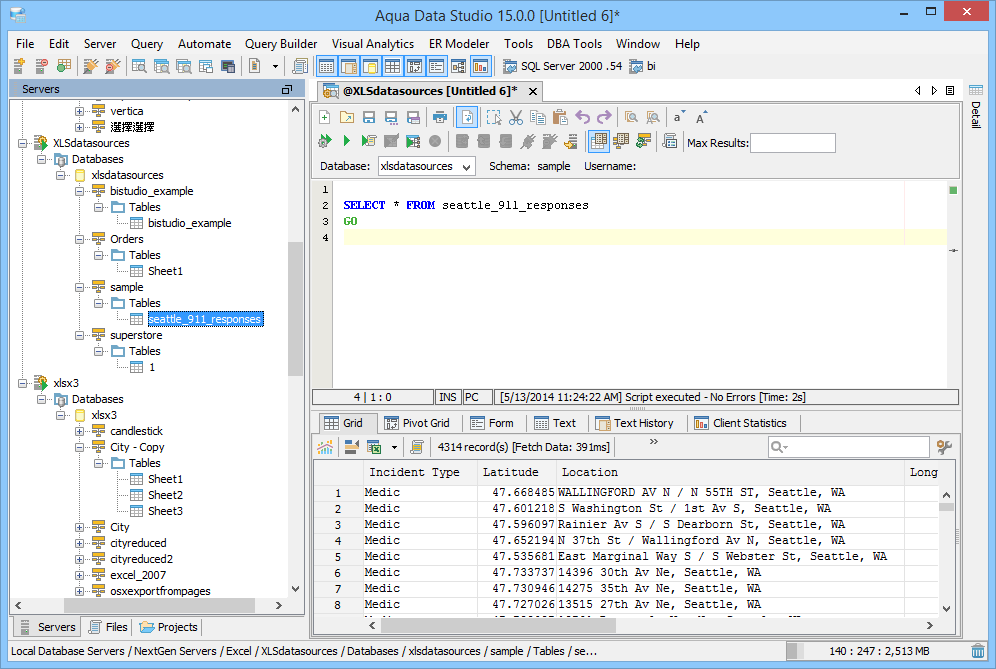Image resolution: width=996 pixels, height=669 pixels.
Task: Click the Max Results input field
Action: pos(793,143)
